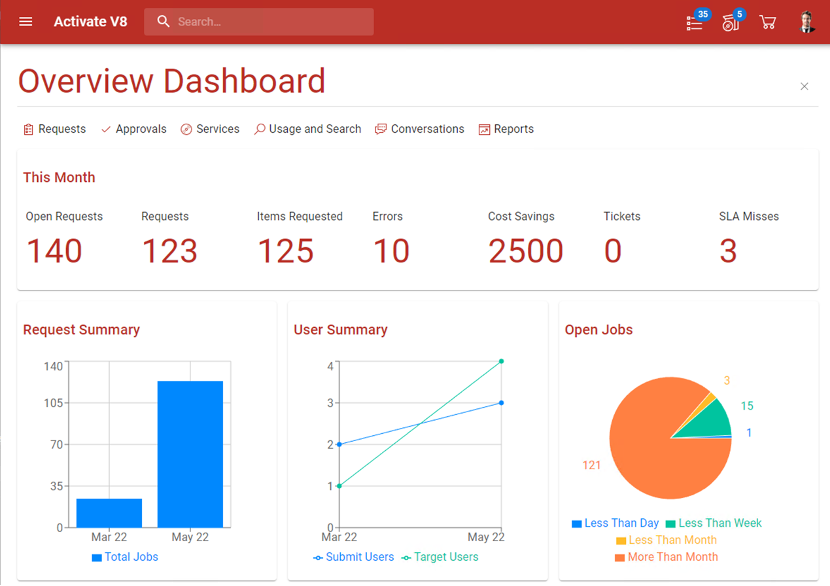Screen dimensions: 830x586
Task: Click the Requests clipboard icon
Action: point(29,129)
